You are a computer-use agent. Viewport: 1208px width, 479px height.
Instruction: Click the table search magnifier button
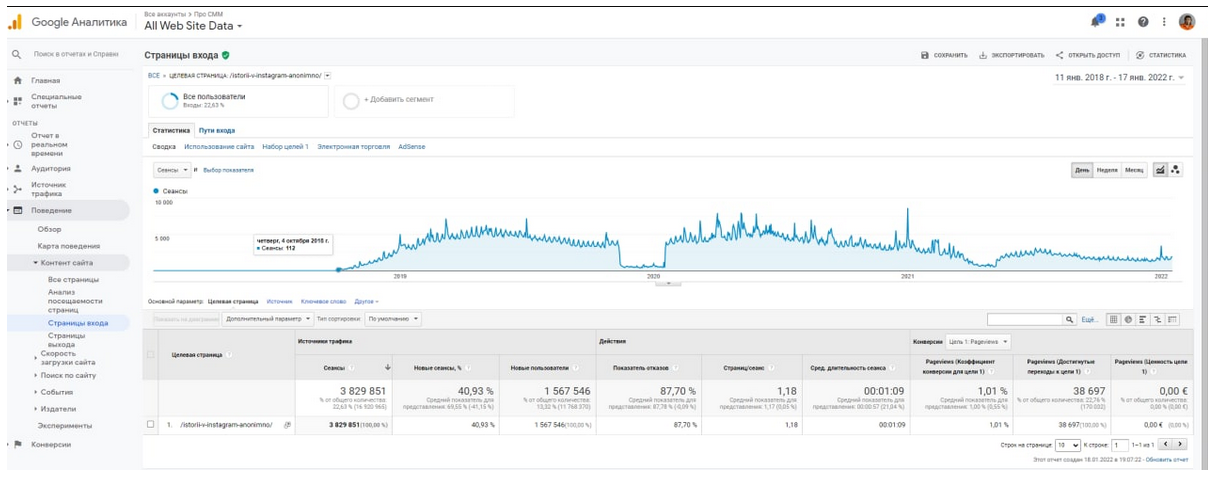click(x=1069, y=319)
